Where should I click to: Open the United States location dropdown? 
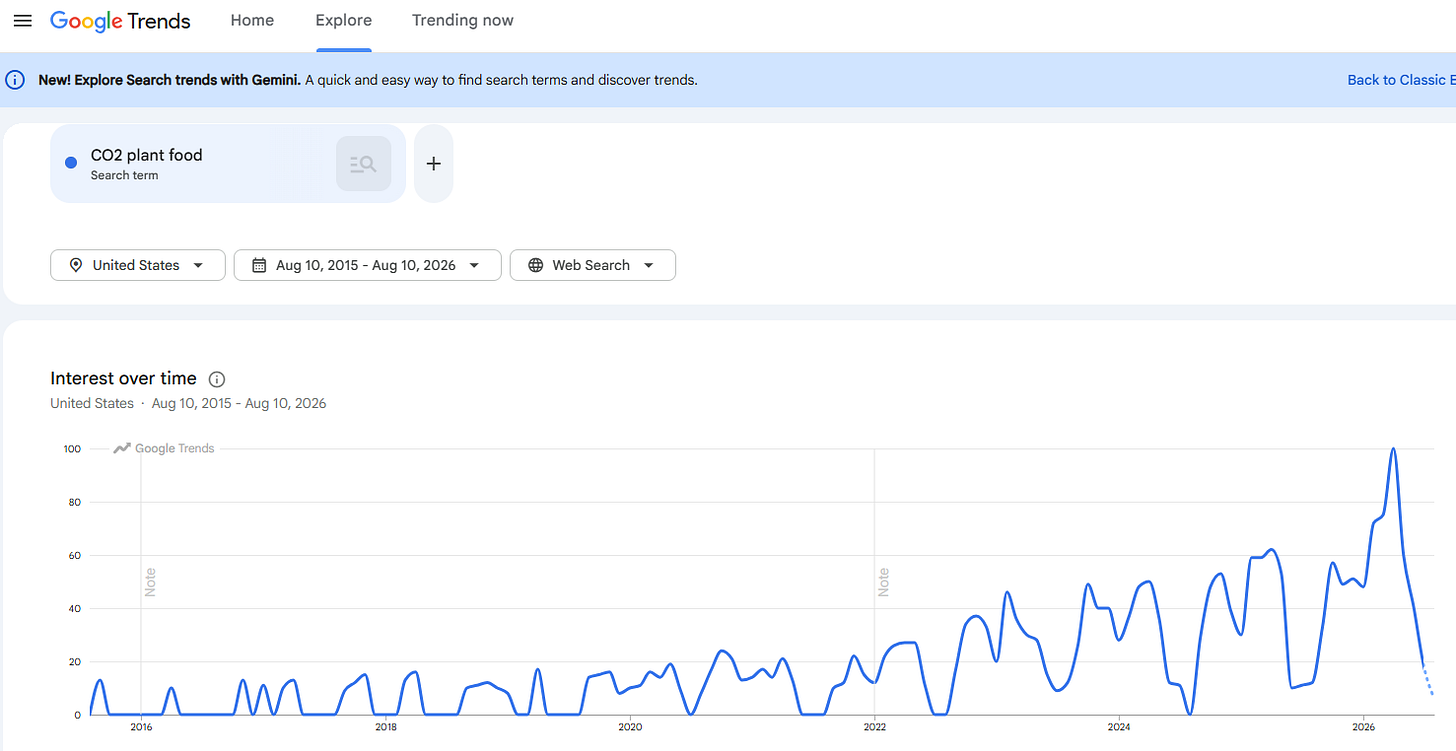[x=138, y=265]
